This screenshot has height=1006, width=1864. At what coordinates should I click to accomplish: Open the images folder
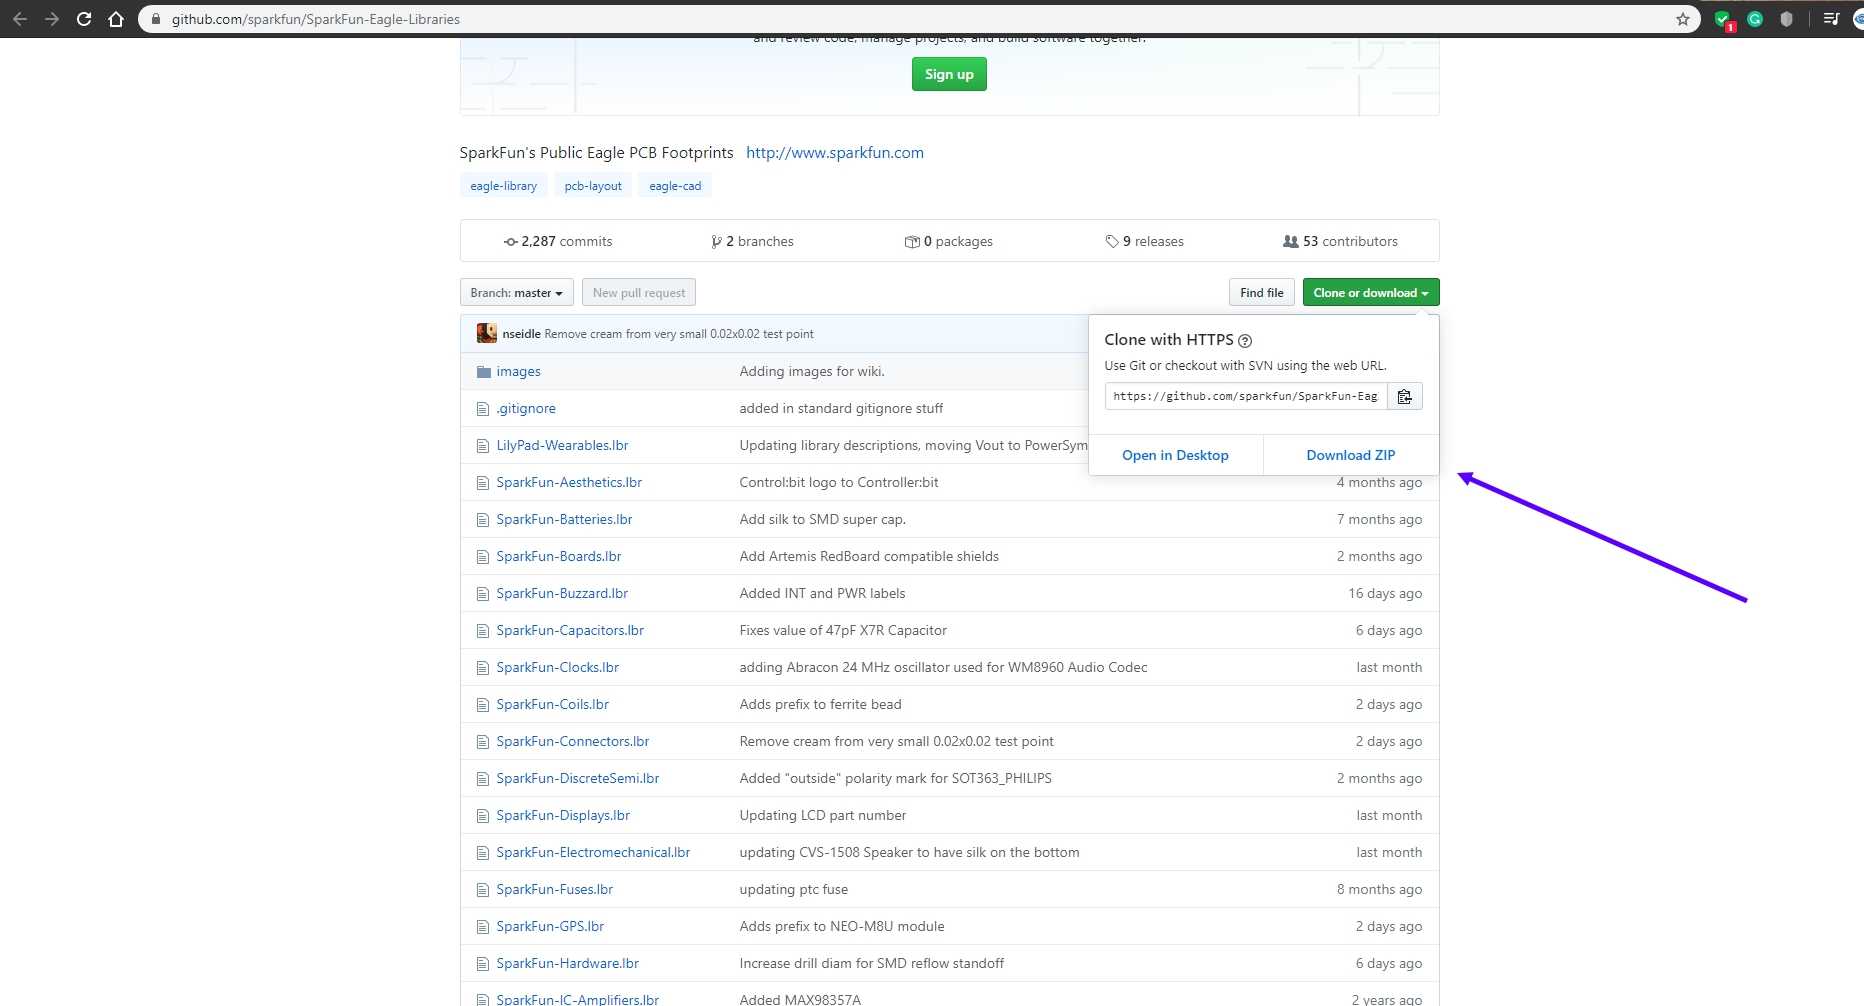click(x=518, y=371)
